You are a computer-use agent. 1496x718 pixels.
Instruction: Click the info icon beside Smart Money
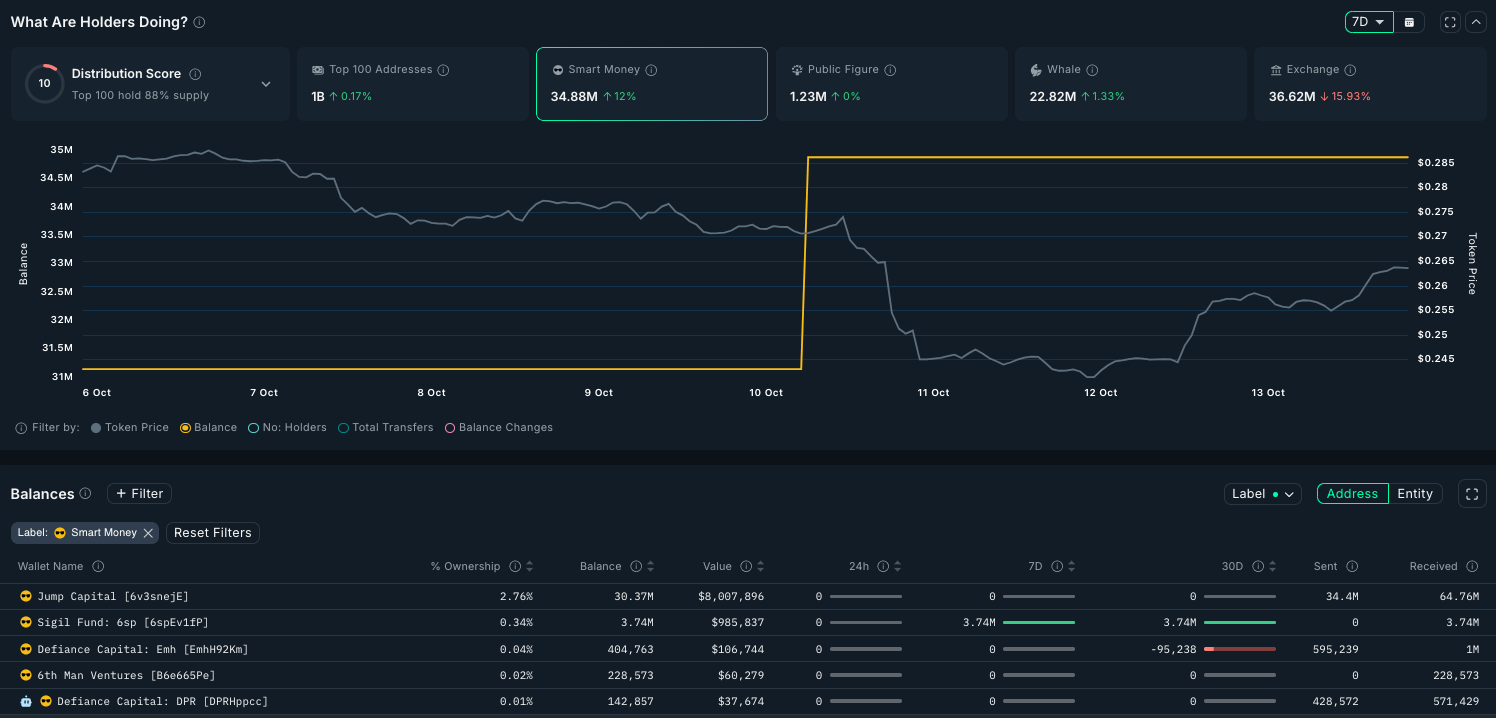651,70
